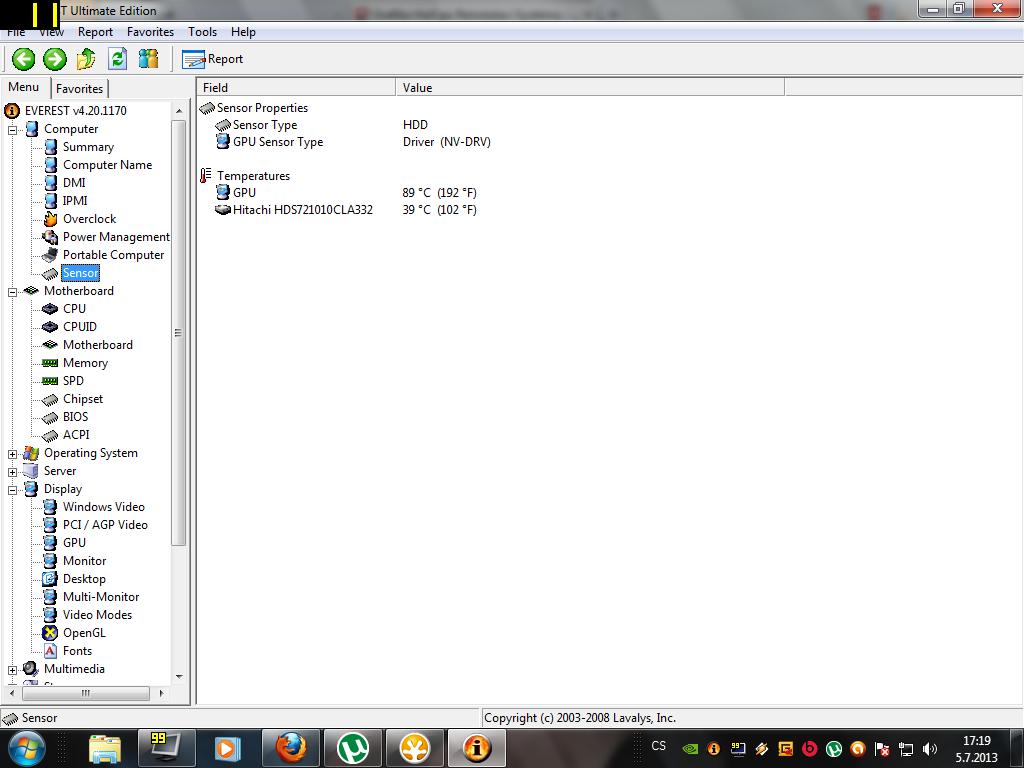This screenshot has height=768, width=1024.
Task: Collapse the Display tree branch
Action: [12, 490]
